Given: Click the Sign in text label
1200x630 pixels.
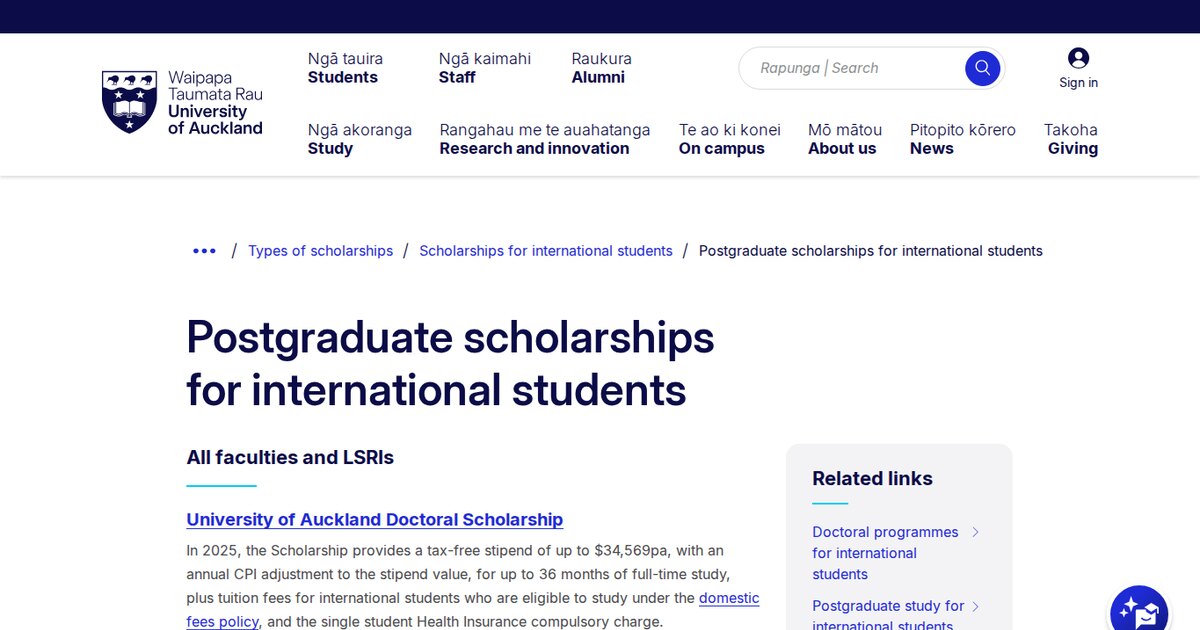Looking at the screenshot, I should coord(1079,83).
